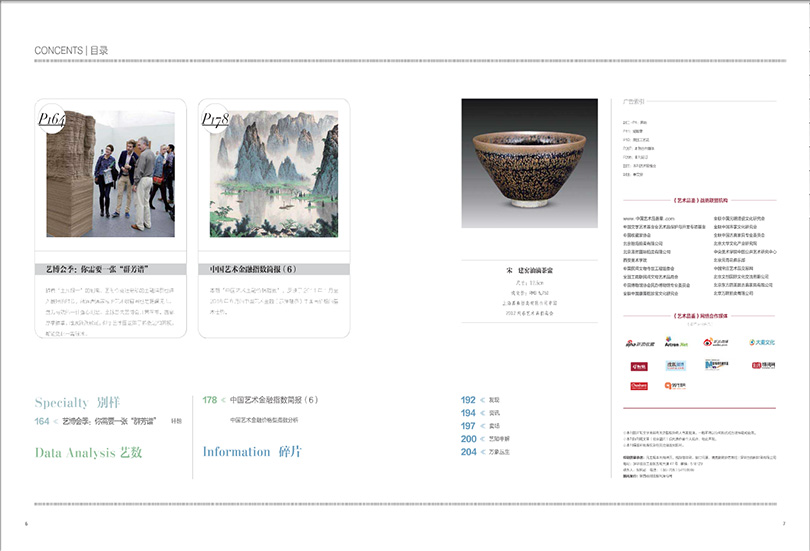810x551 pixels.
Task: Open the landscape mountain painting thumbnail
Action: pos(274,174)
